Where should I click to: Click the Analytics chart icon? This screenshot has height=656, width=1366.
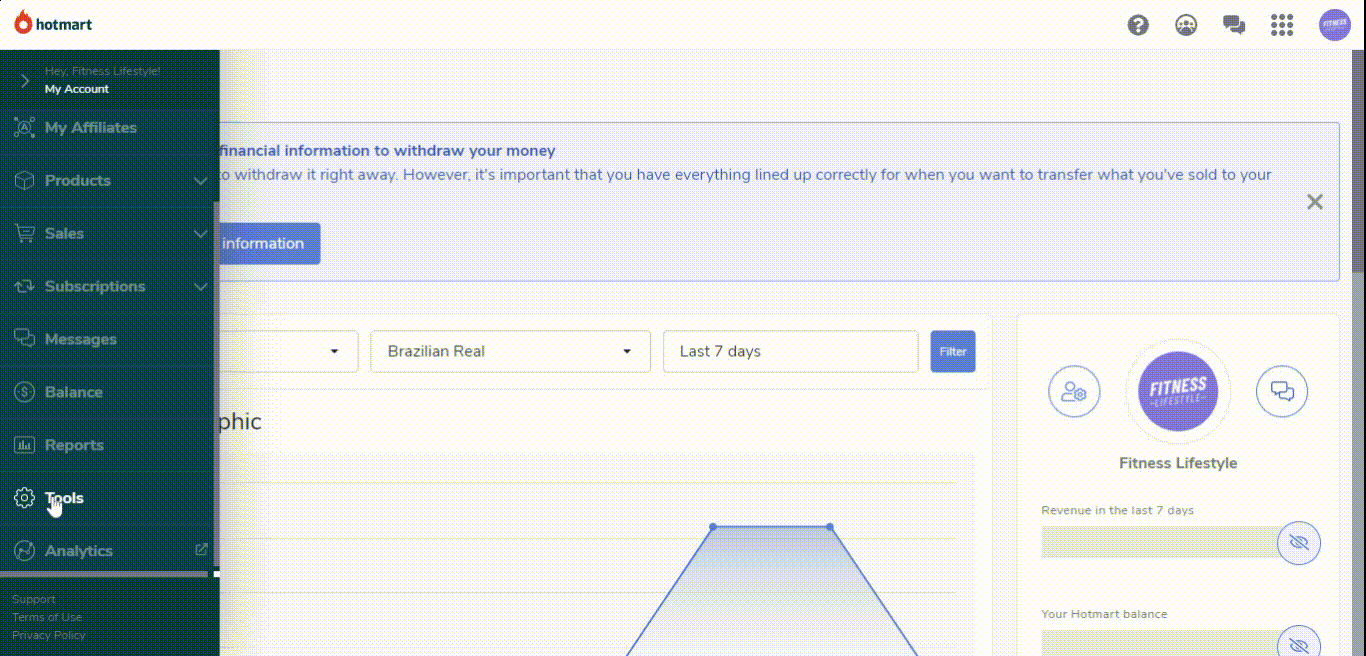pos(24,551)
